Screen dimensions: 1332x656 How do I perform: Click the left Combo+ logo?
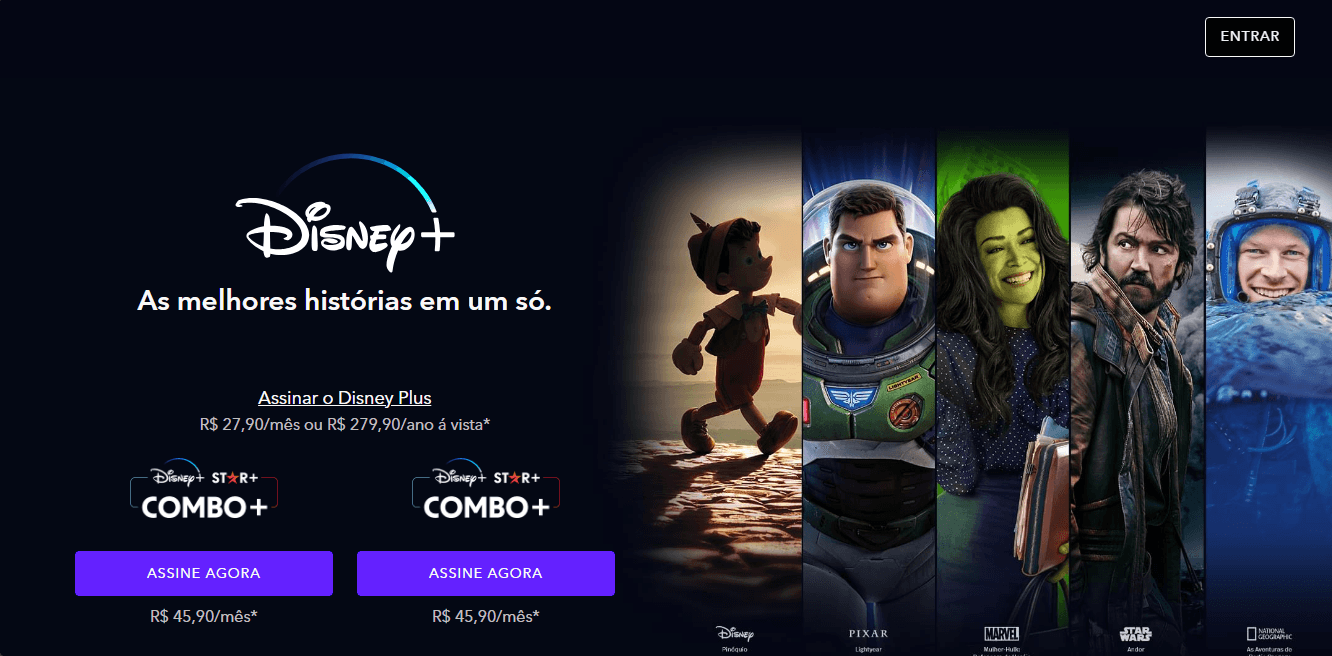pyautogui.click(x=204, y=491)
